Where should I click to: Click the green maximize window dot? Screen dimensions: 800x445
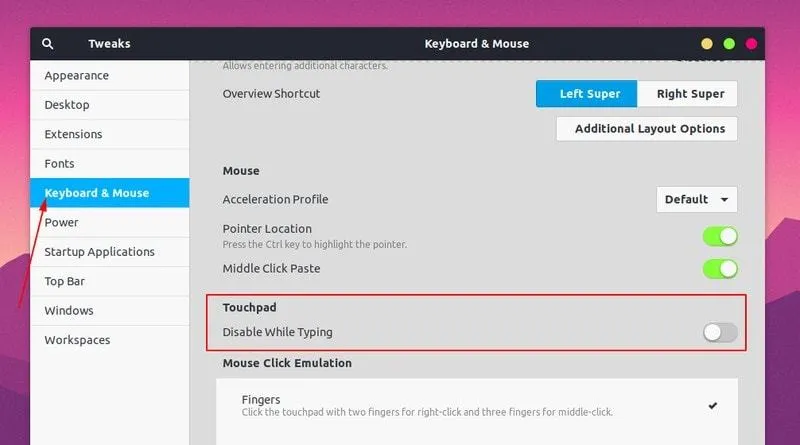(729, 44)
